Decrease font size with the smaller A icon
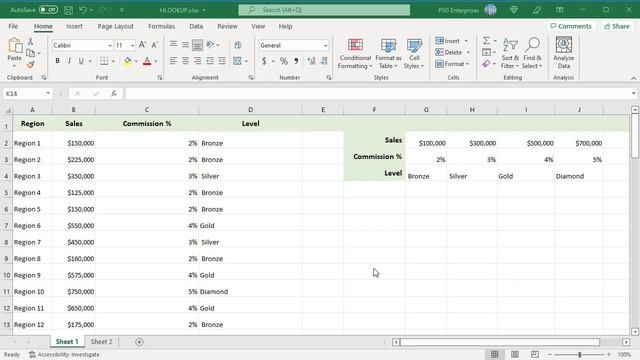Screen dimensions: 640x360 tap(155, 45)
